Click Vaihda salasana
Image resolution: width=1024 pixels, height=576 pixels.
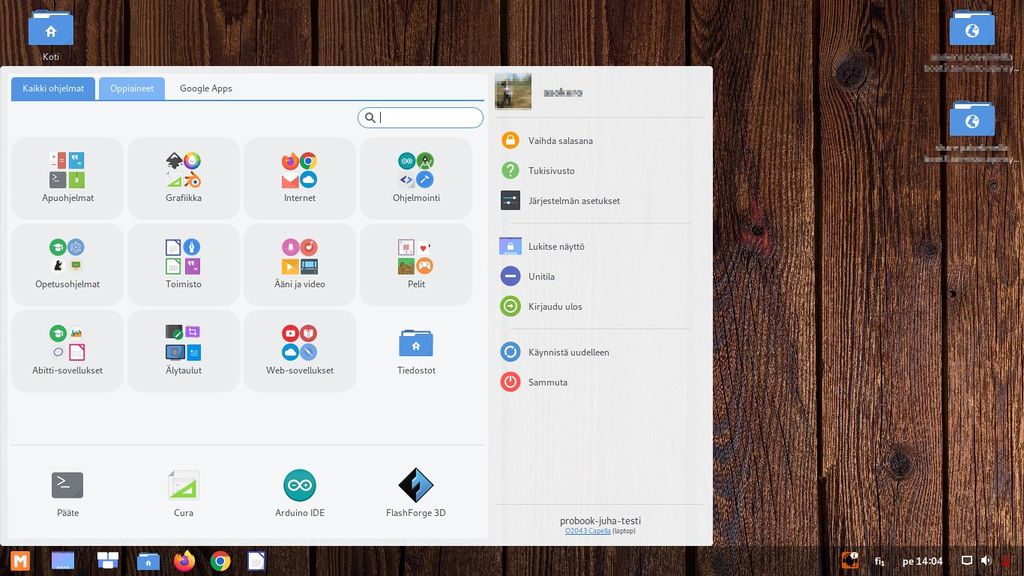point(560,141)
